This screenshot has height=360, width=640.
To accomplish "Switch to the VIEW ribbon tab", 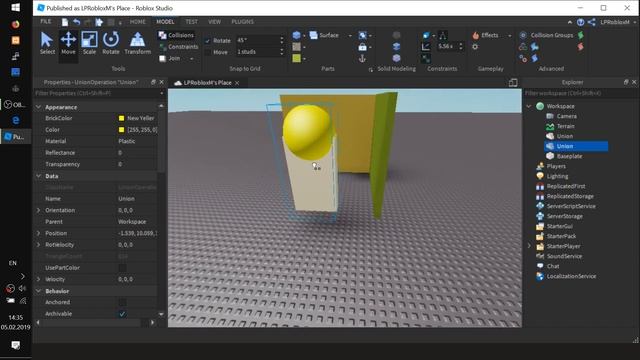I will [x=214, y=22].
